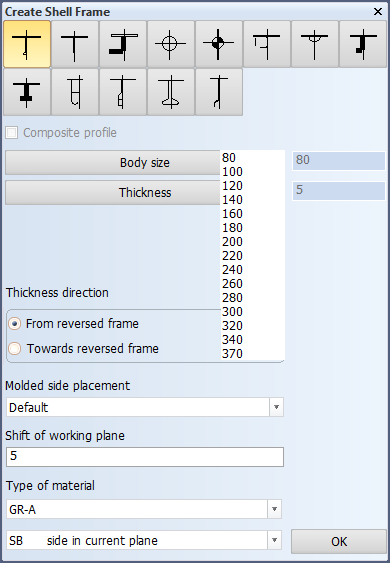Viewport: 390px width, 563px height.
Task: Confirm with the OK button
Action: (339, 541)
